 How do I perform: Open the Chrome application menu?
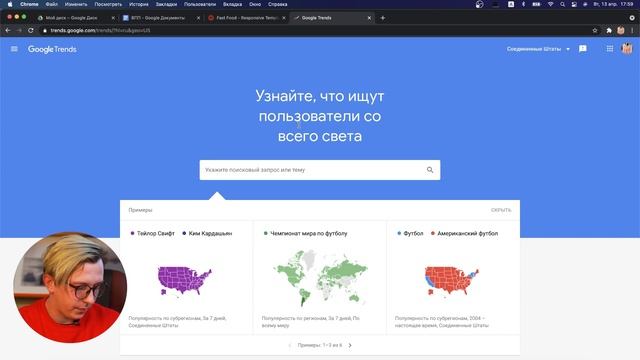pos(29,4)
